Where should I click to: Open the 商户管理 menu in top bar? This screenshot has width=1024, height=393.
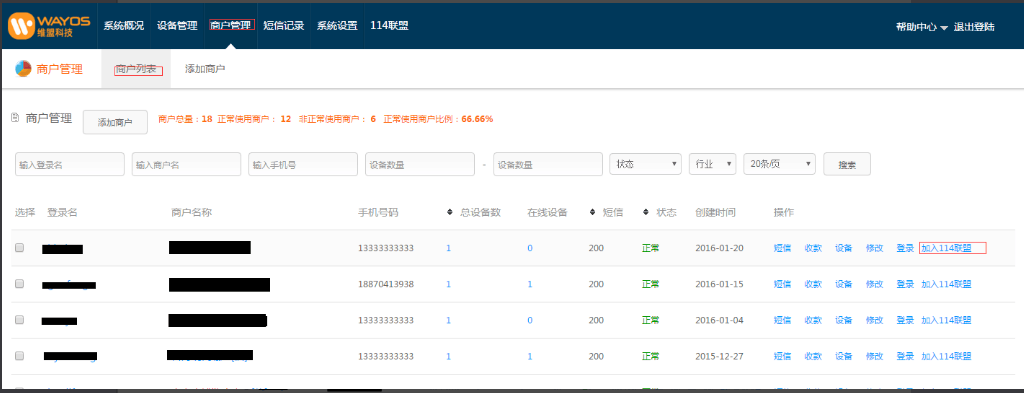point(231,25)
